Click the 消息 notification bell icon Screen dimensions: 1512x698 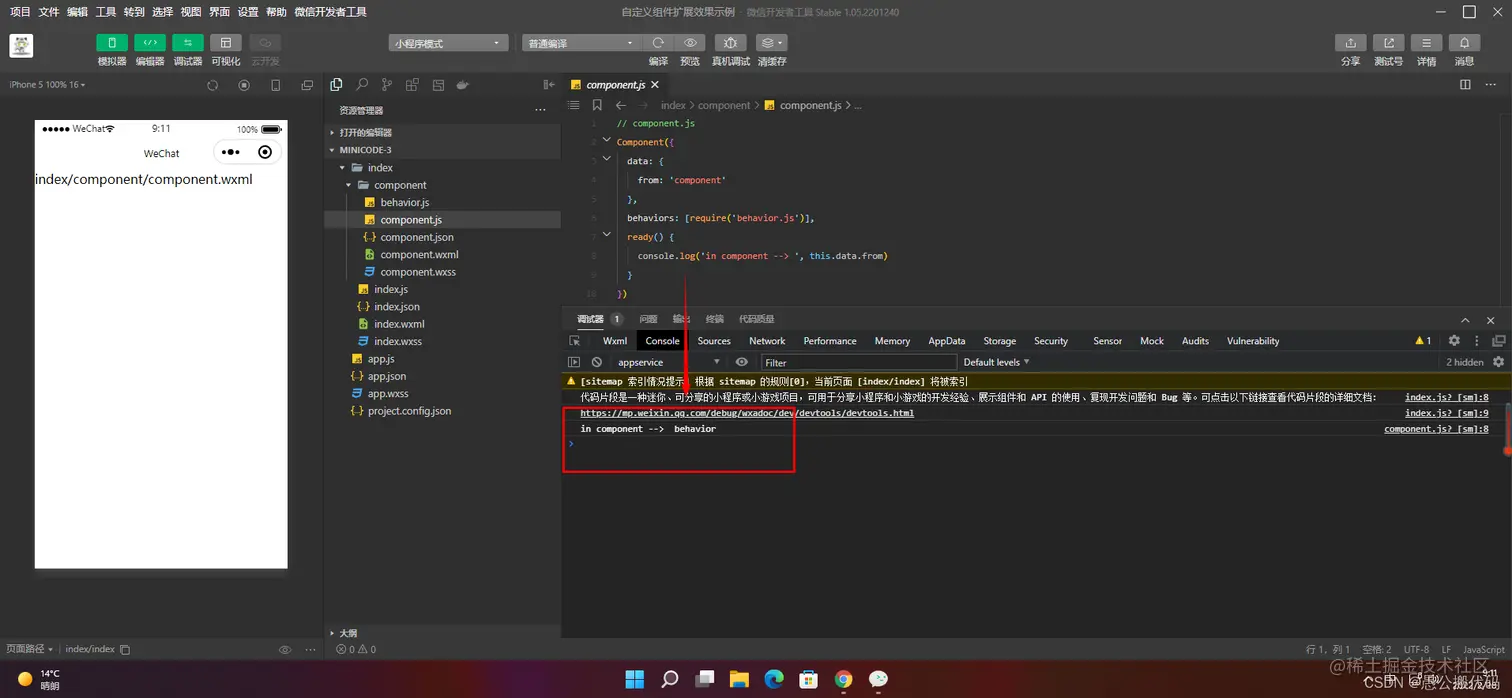1464,43
